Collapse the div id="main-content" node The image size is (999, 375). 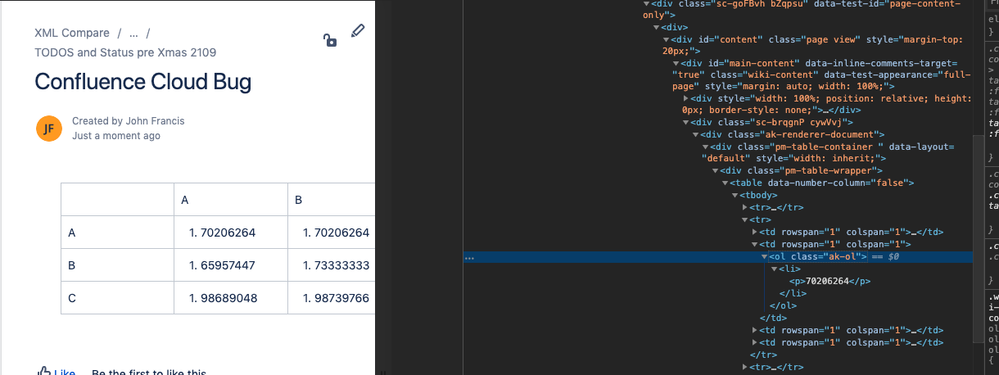[677, 63]
